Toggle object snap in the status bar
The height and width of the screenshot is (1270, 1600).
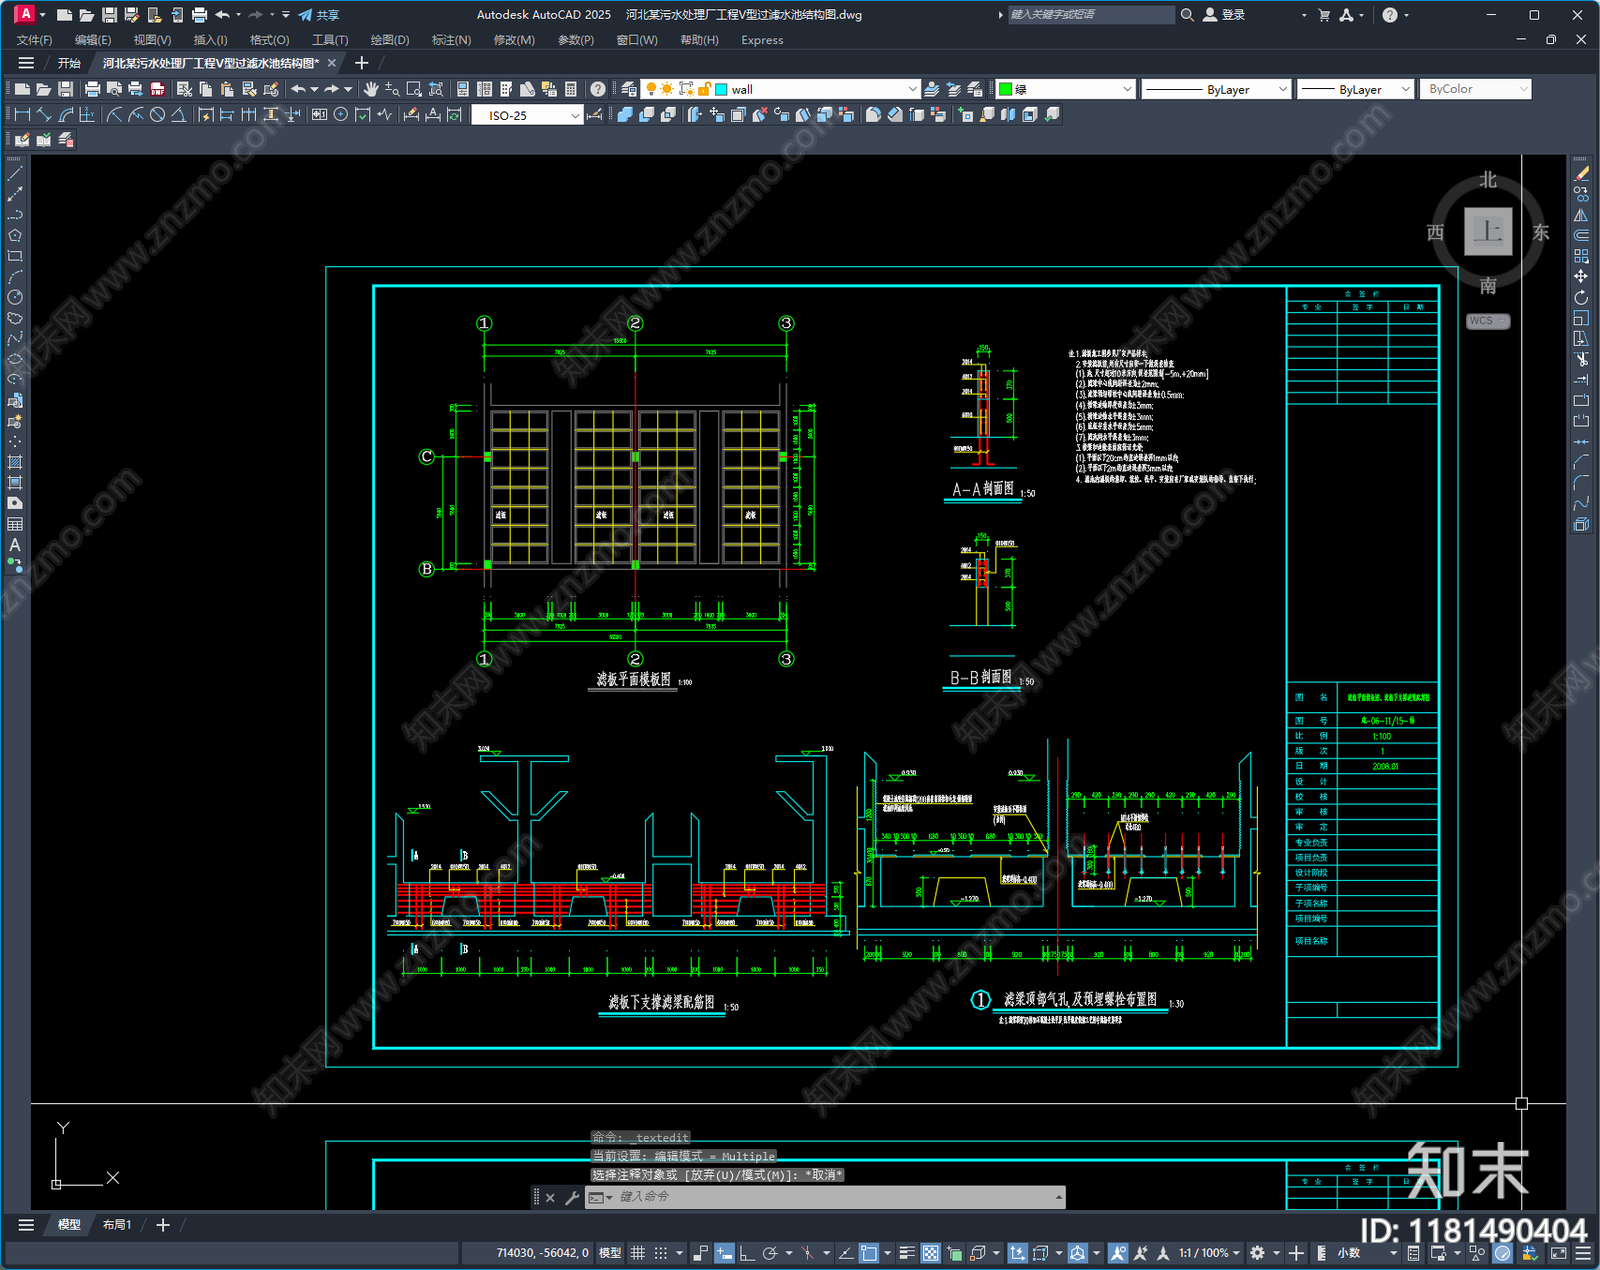click(869, 1253)
